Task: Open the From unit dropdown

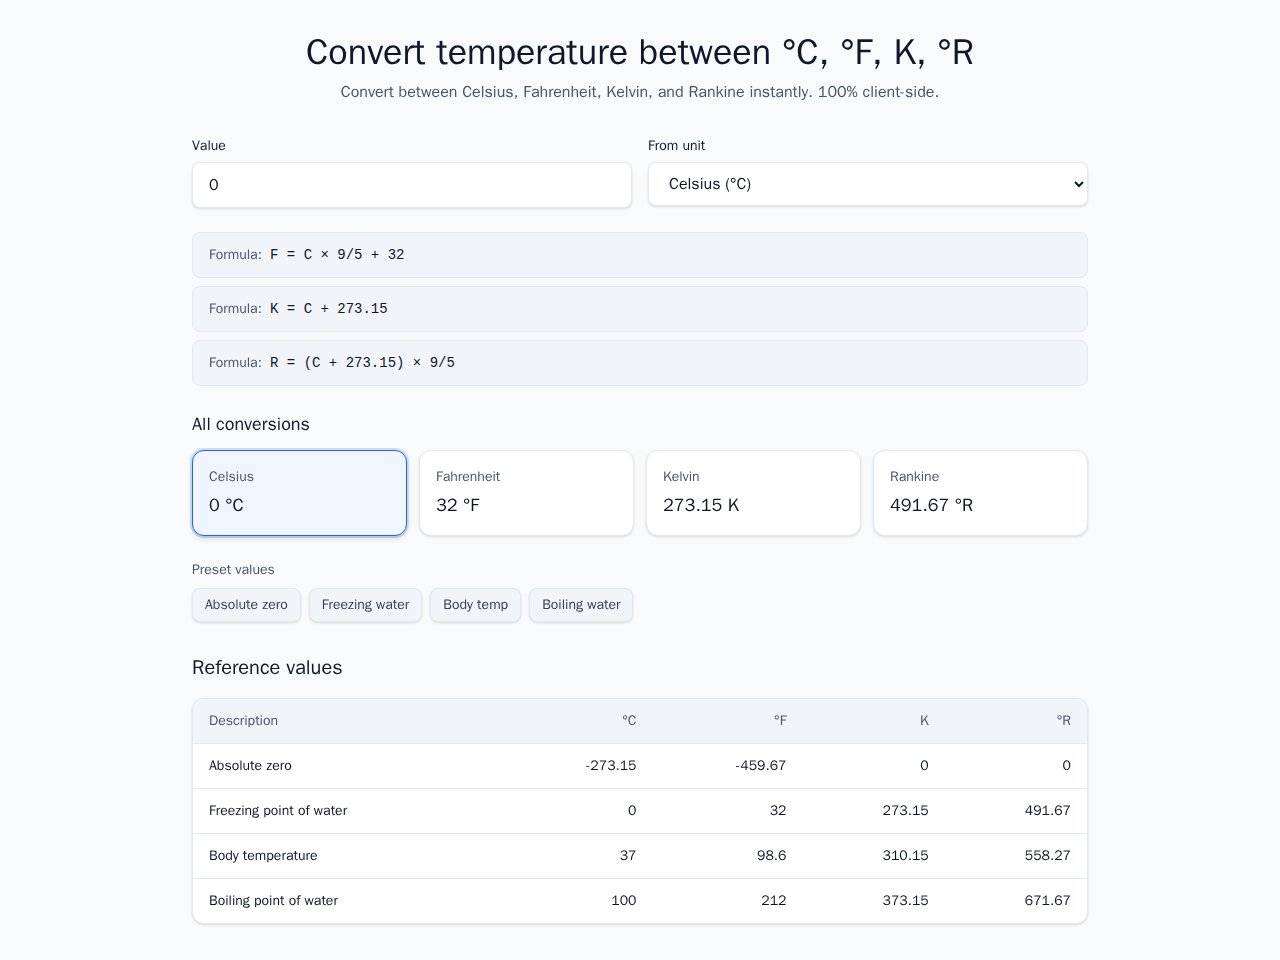Action: [x=868, y=184]
